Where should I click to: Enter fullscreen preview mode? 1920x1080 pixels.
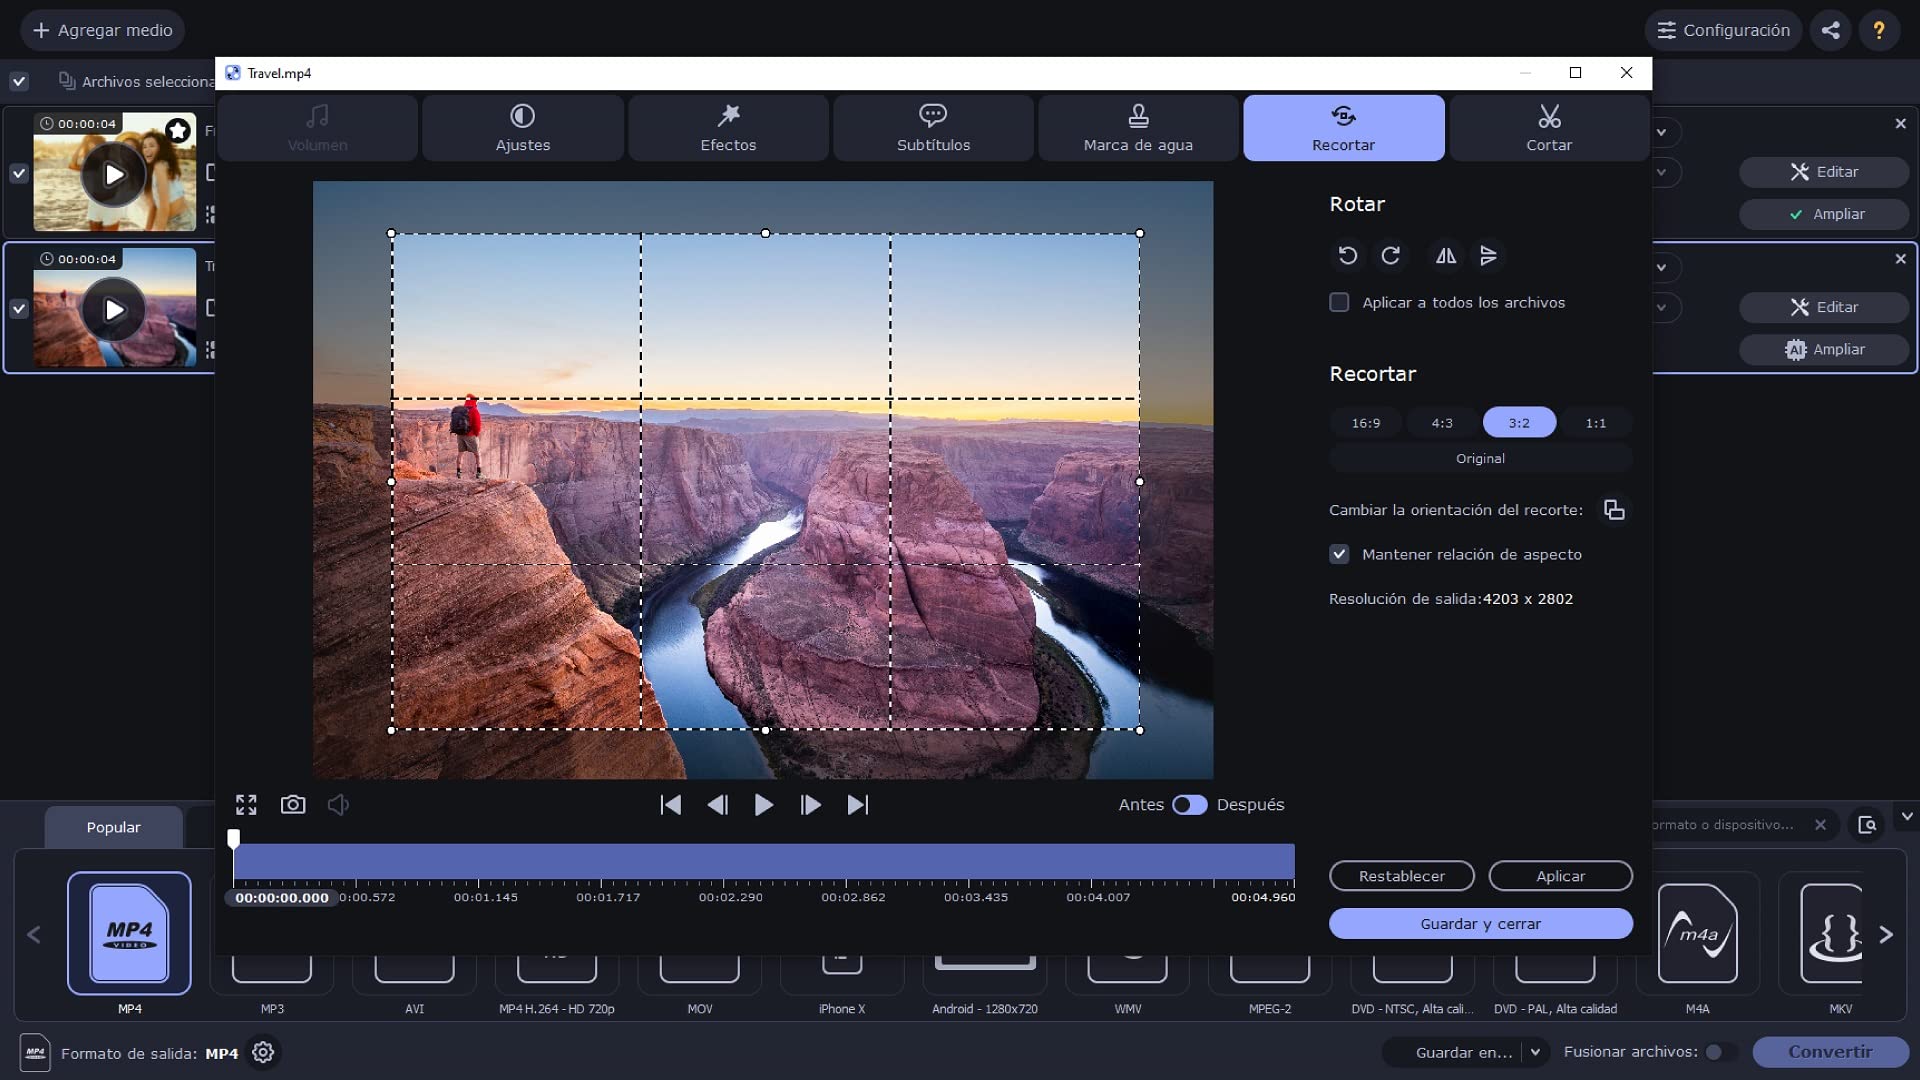[246, 805]
